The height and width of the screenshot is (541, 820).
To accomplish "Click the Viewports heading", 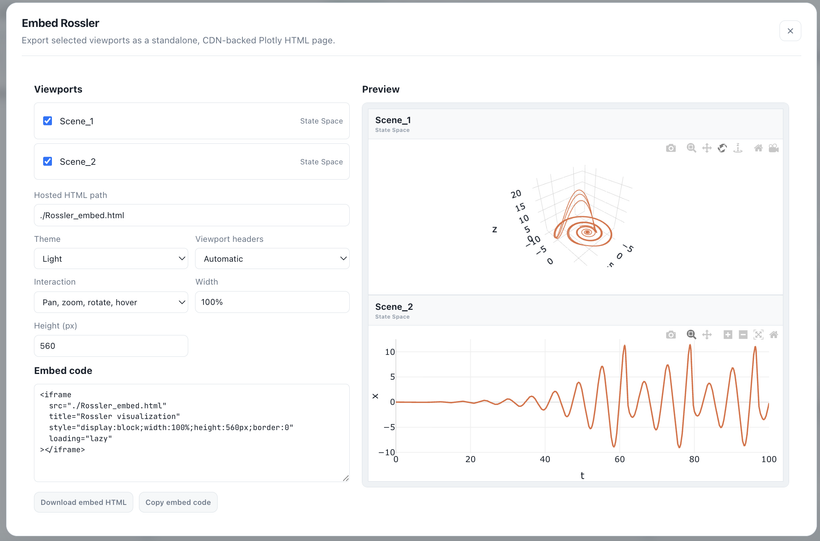I will (x=58, y=89).
